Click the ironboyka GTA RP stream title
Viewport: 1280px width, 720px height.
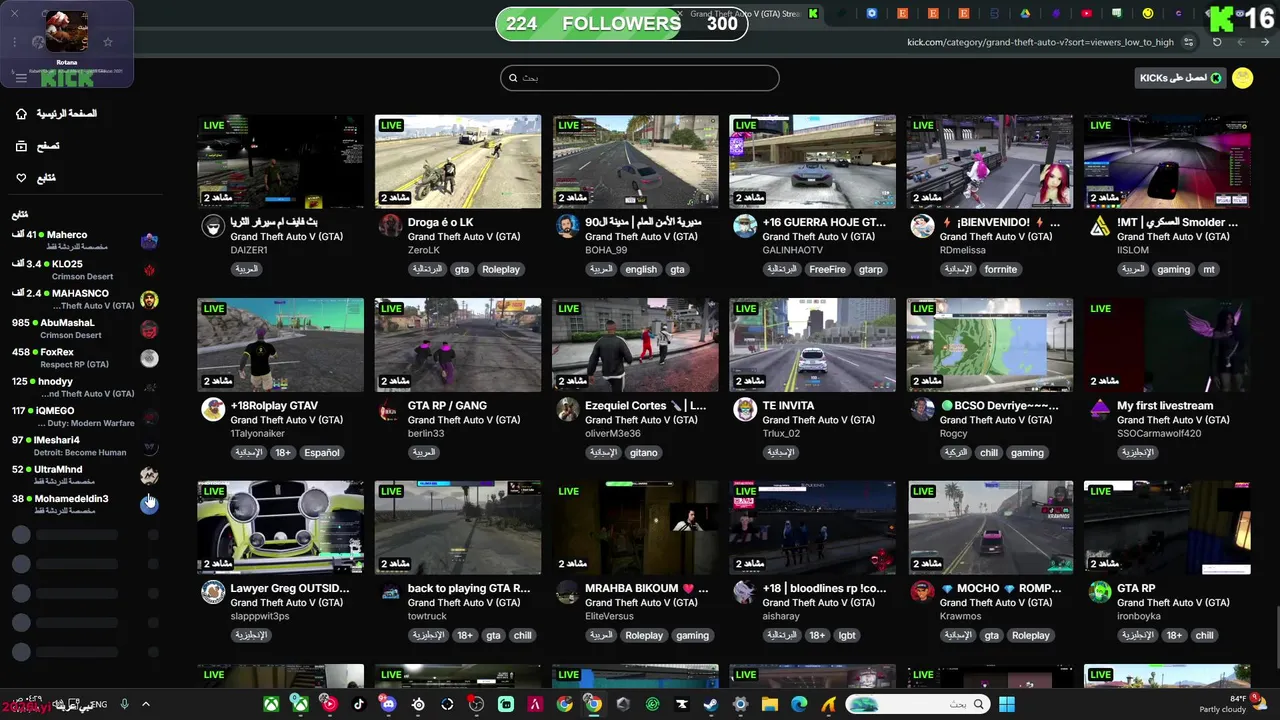(1136, 588)
